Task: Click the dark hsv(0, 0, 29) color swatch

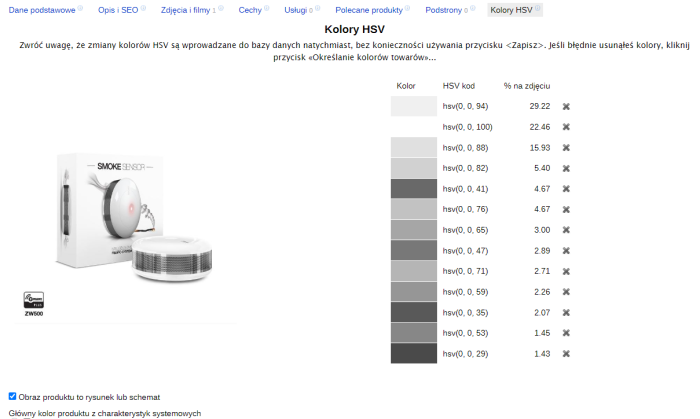Action: [x=414, y=354]
